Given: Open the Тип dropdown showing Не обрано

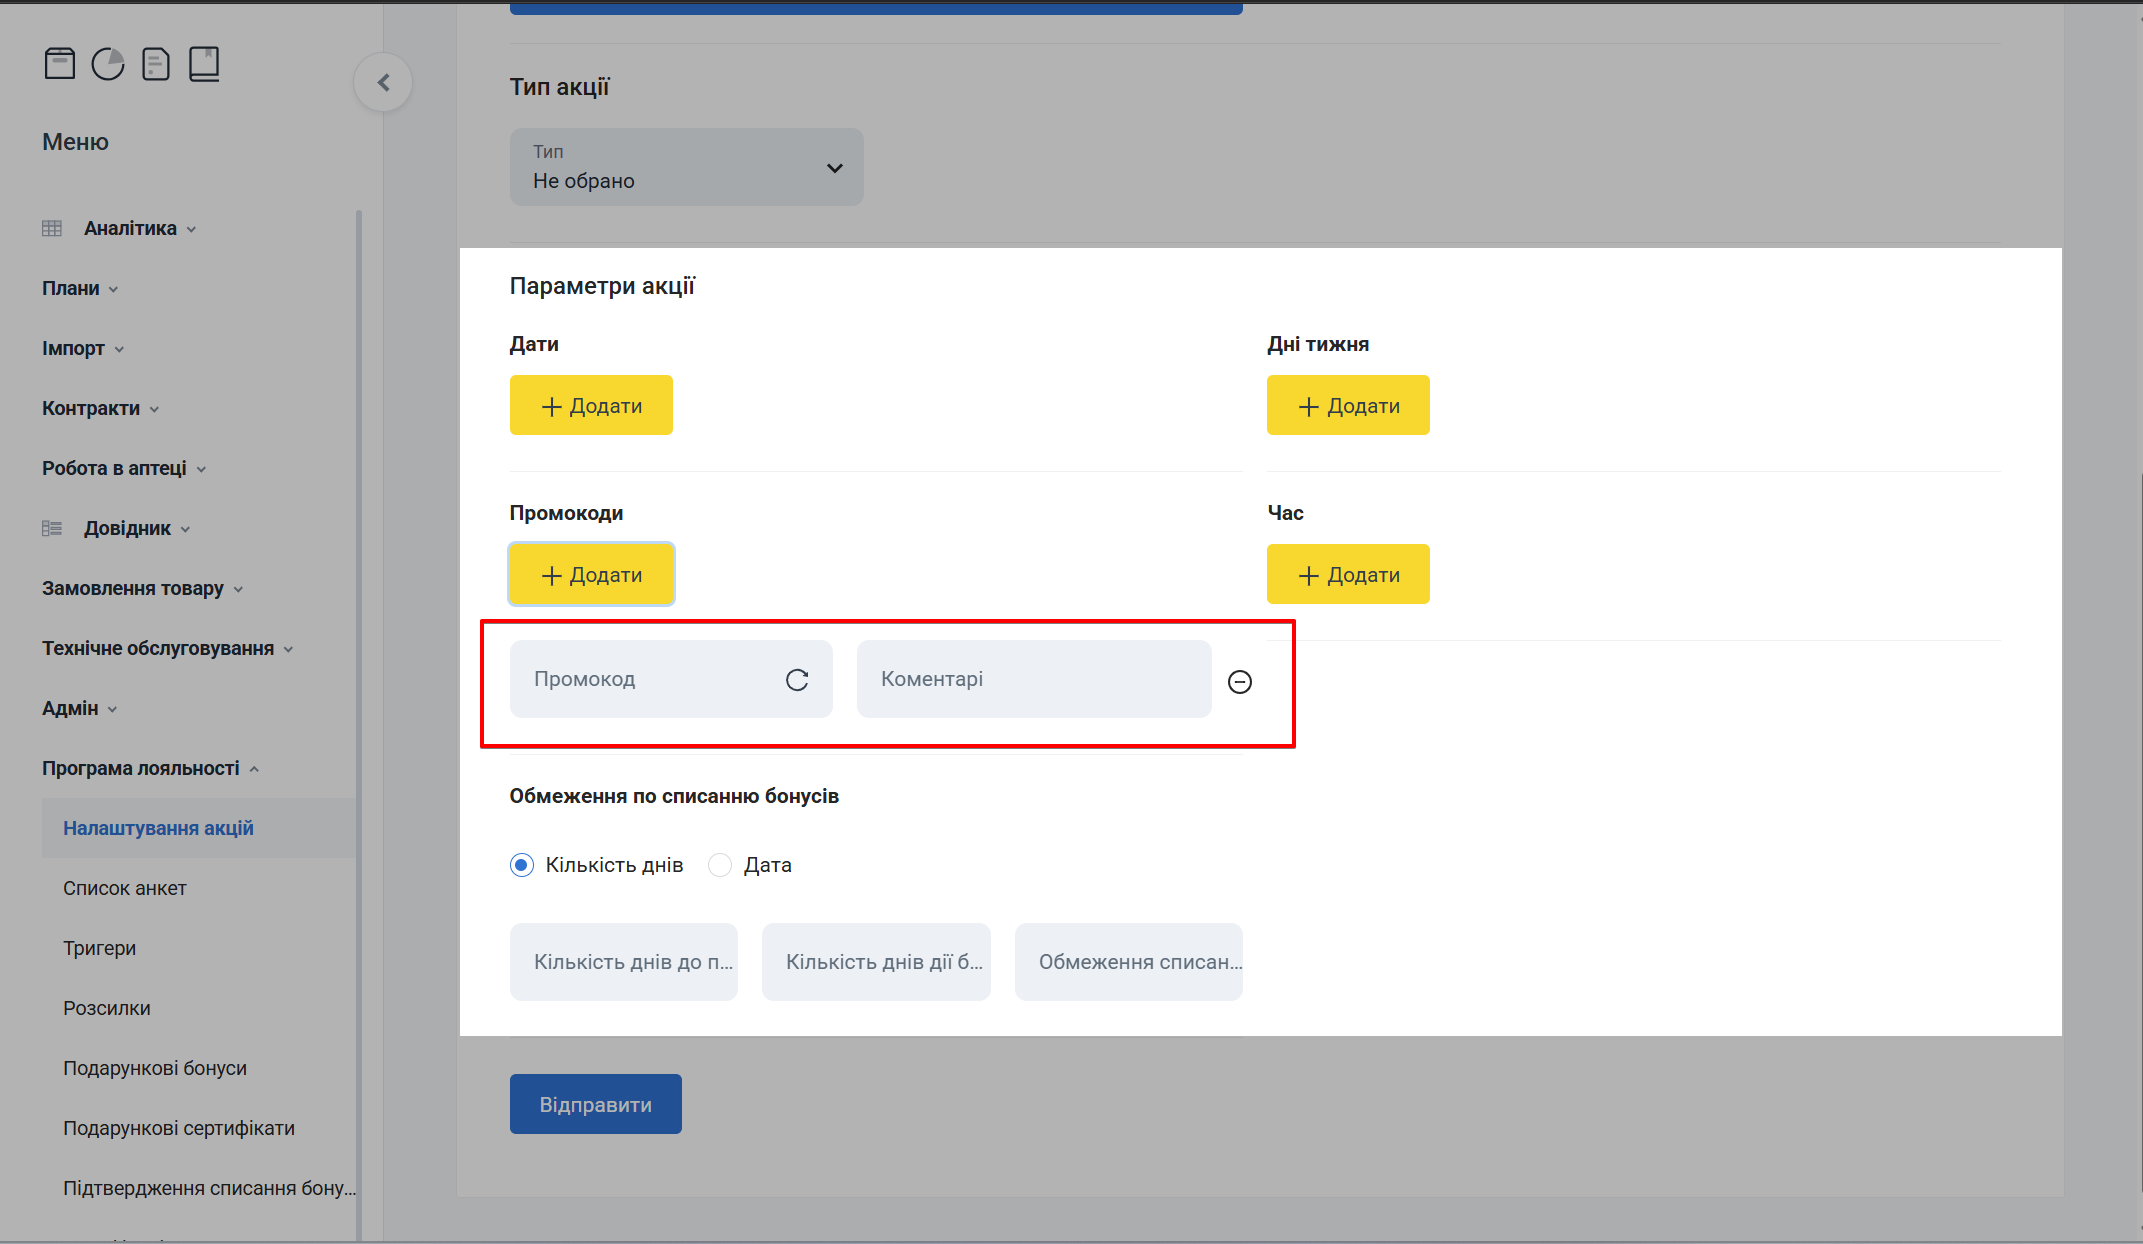Looking at the screenshot, I should tap(686, 167).
